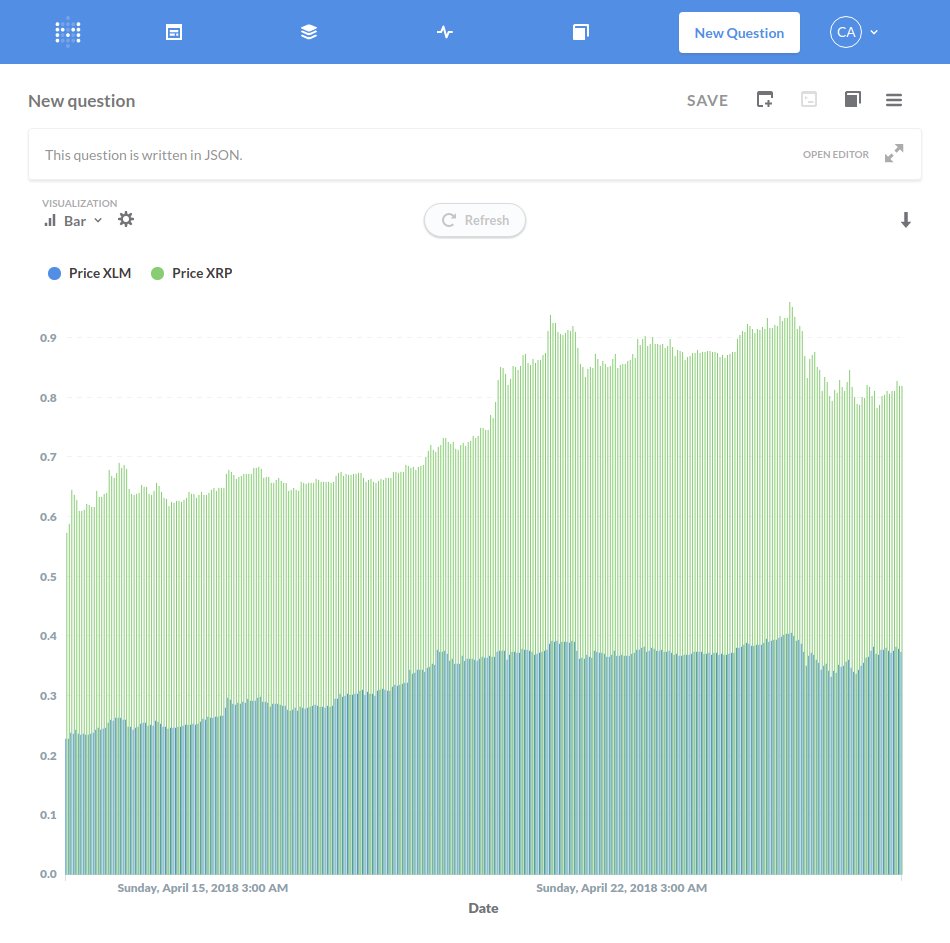
Task: Click the Refresh button
Action: click(x=475, y=220)
